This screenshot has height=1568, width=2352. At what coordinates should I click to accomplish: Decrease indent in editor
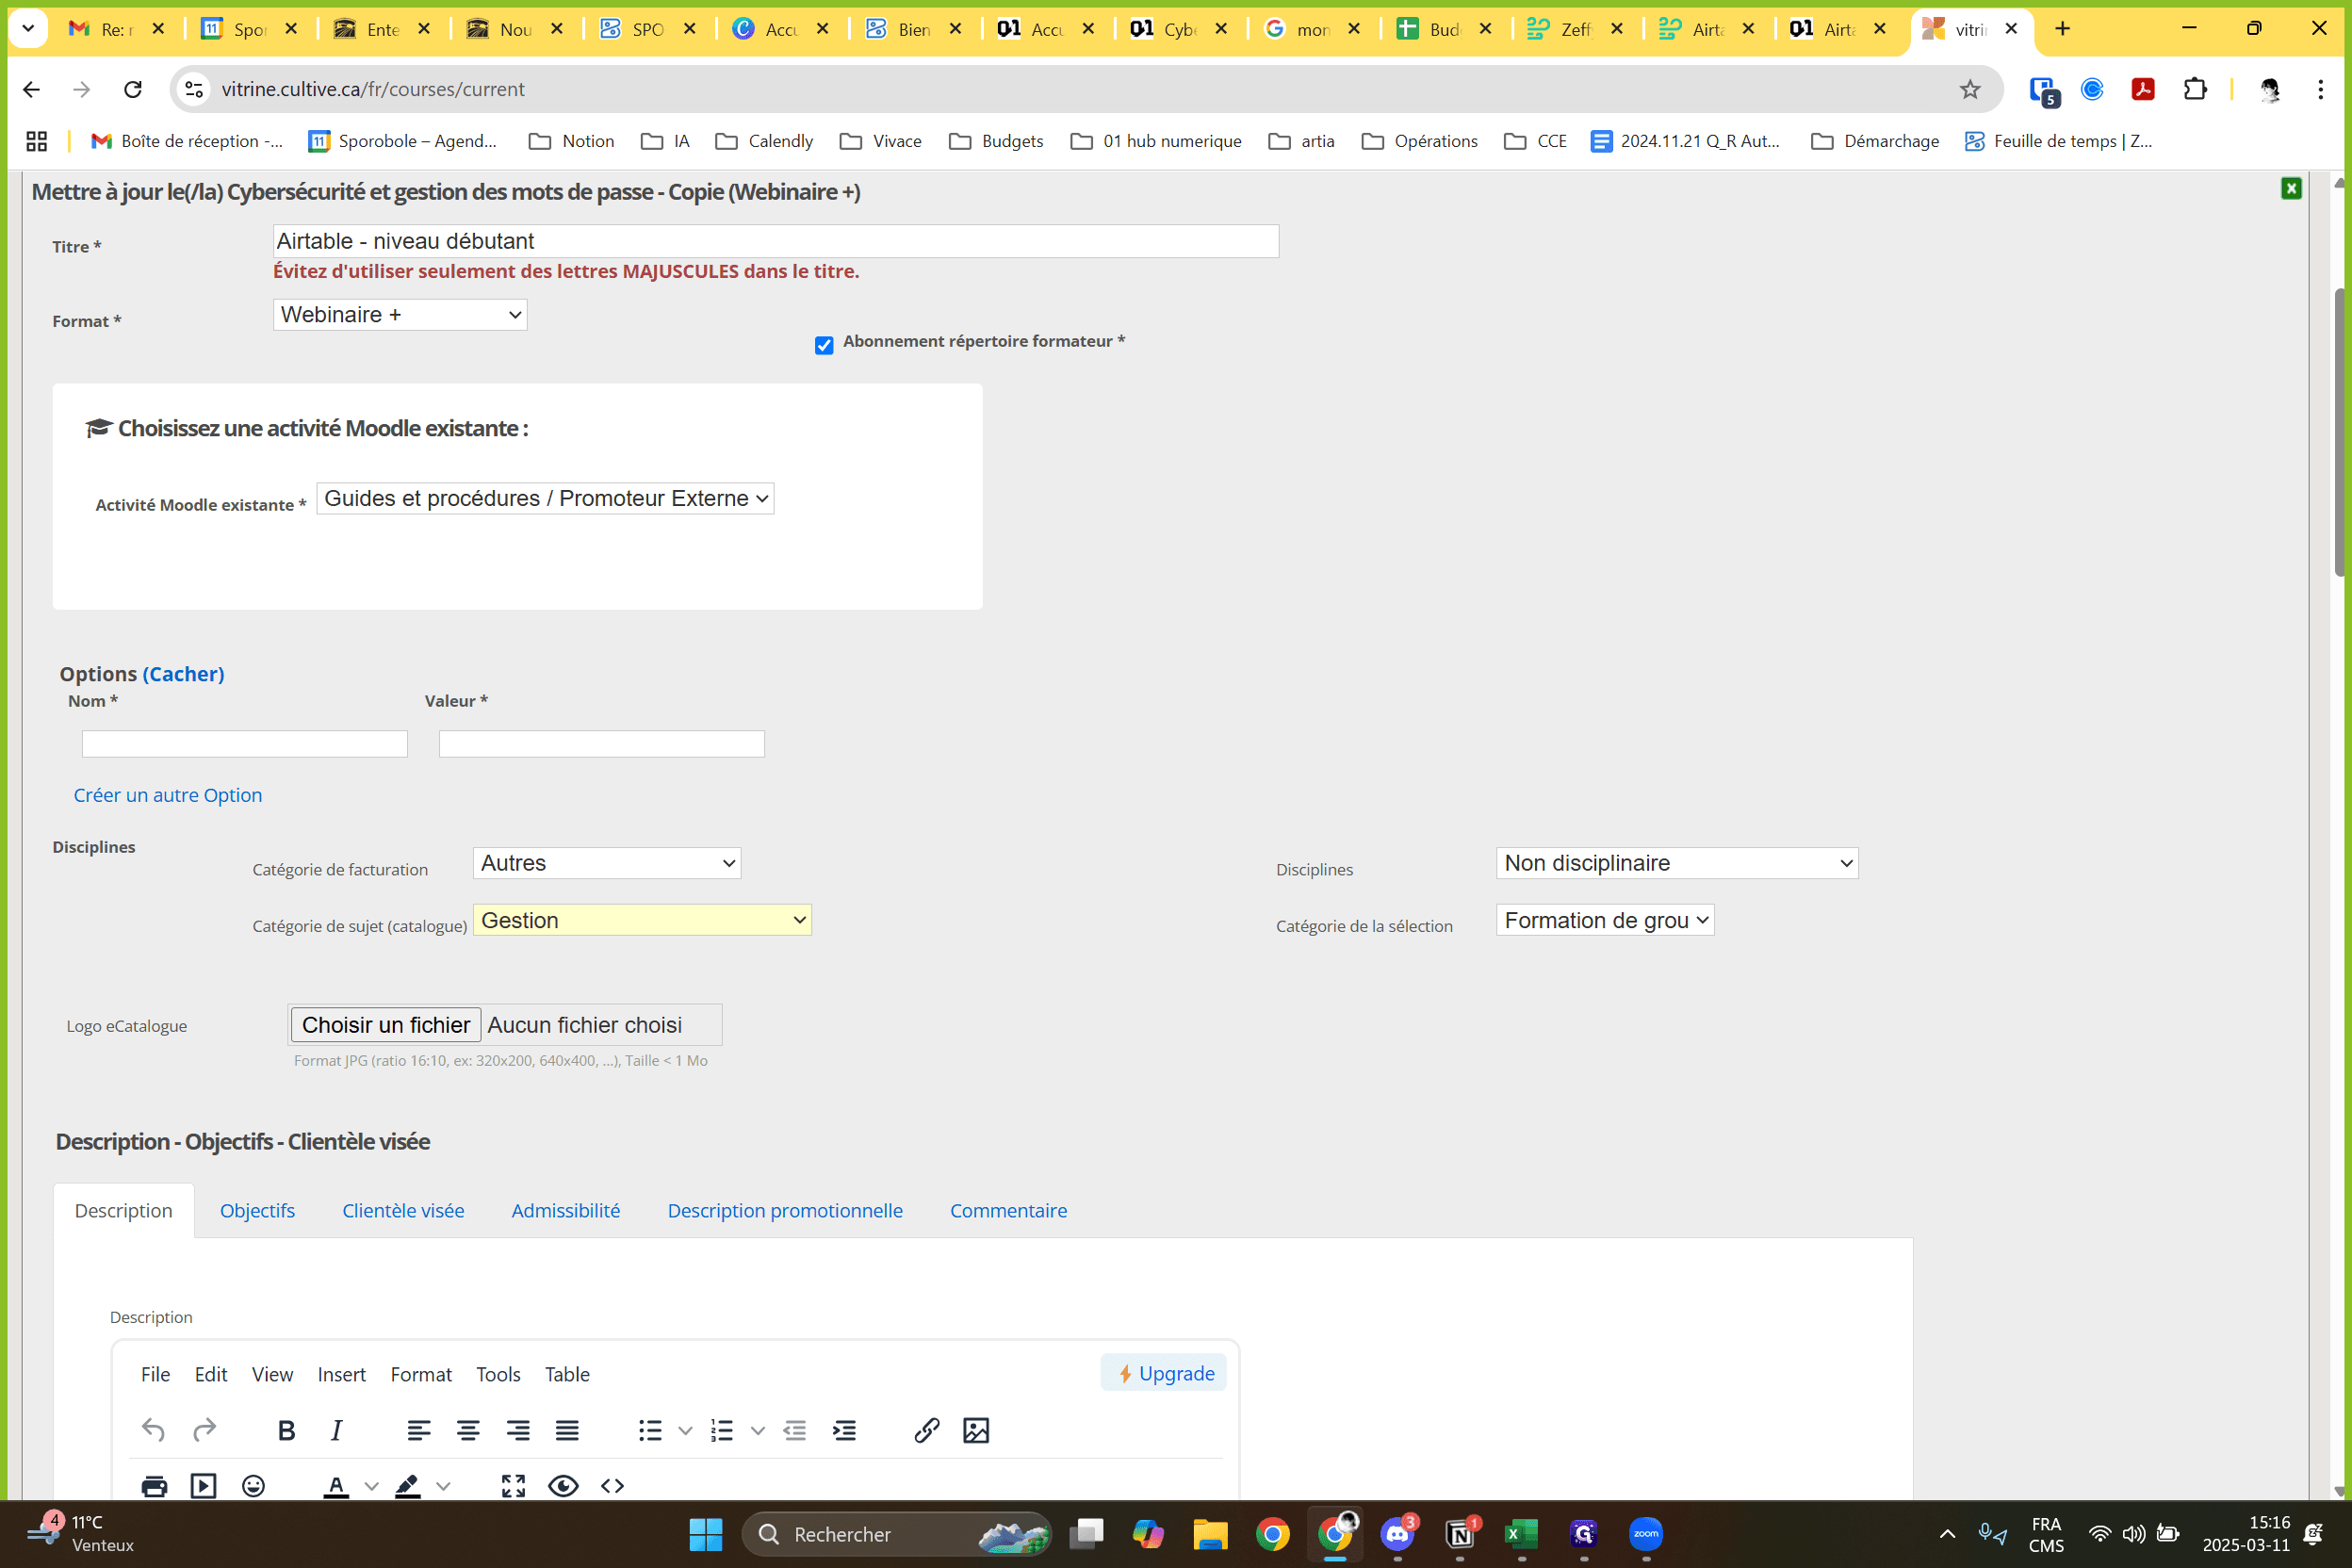(795, 1430)
